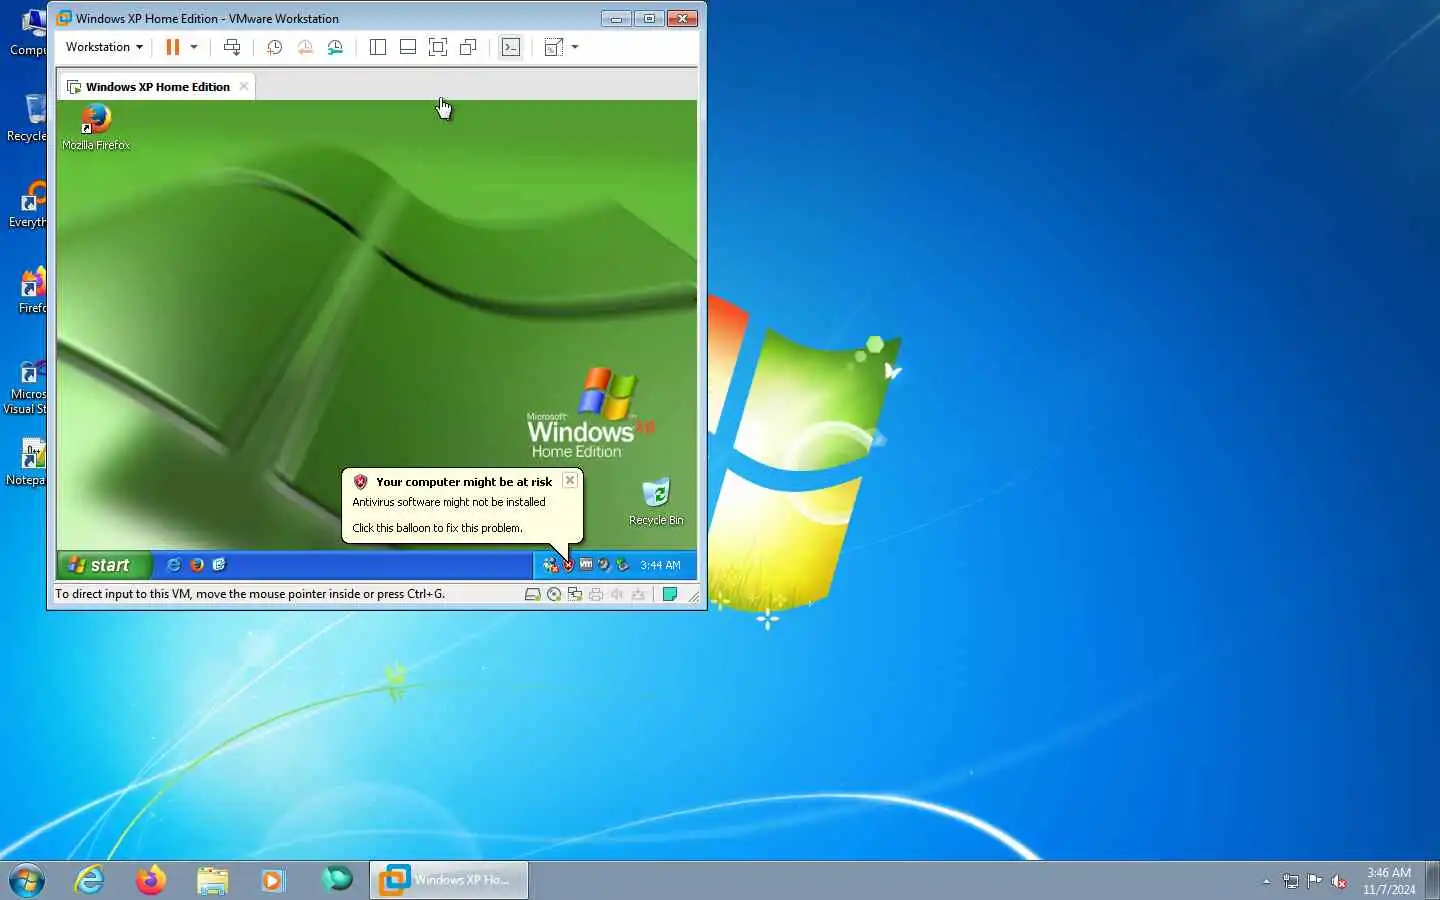Click the VMware status bar input hint text

pos(250,594)
